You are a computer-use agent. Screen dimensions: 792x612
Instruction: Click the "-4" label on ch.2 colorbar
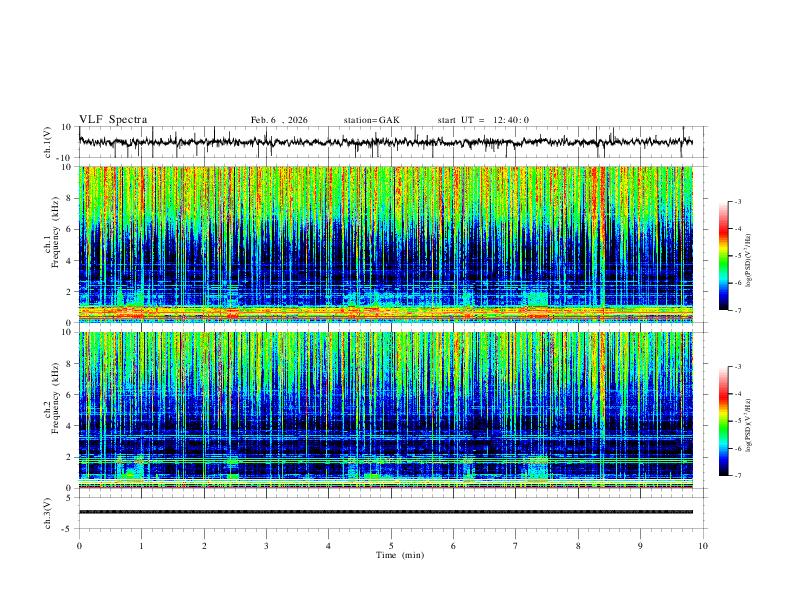pyautogui.click(x=738, y=394)
